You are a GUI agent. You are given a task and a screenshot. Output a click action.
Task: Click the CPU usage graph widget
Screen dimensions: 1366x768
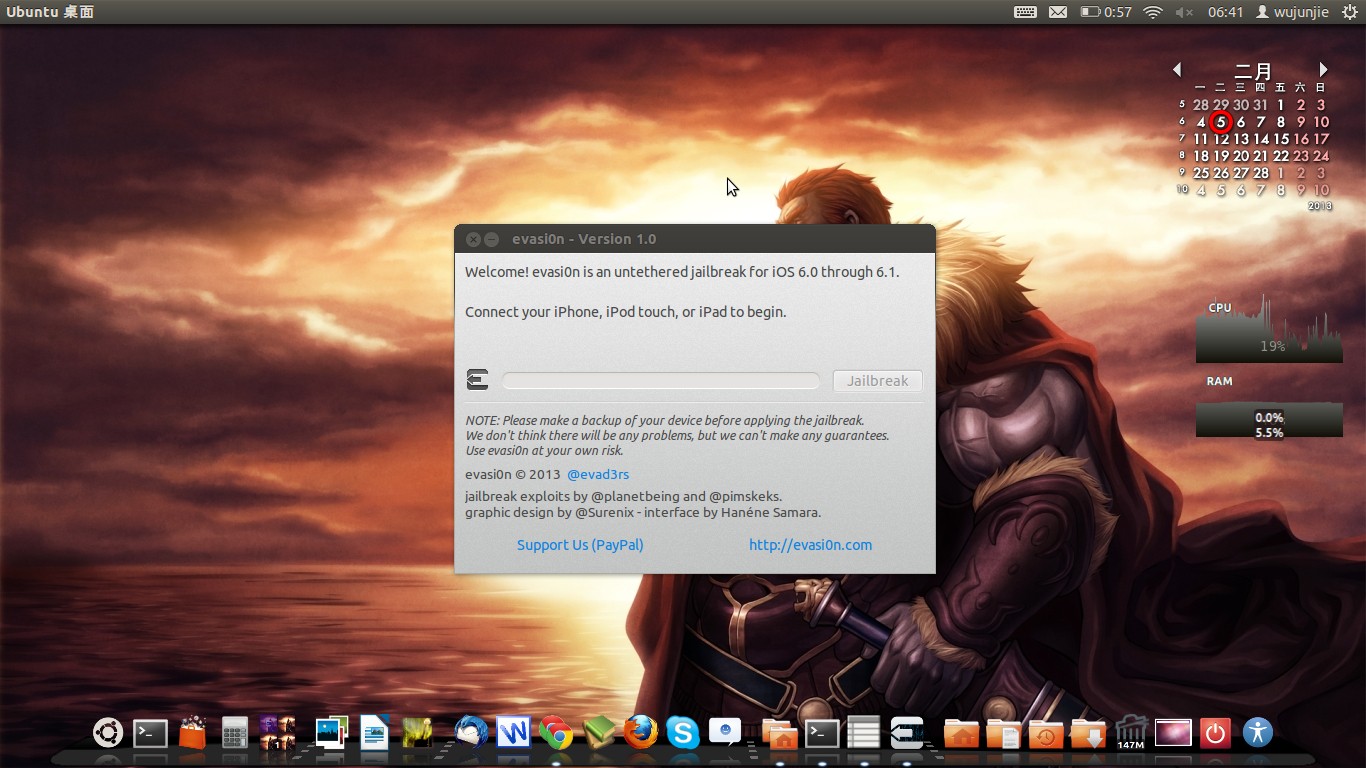pyautogui.click(x=1269, y=328)
